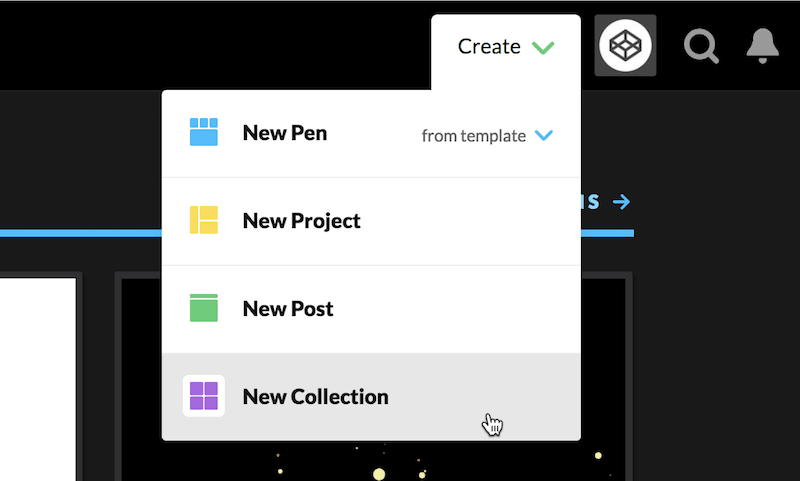Click the yellow New Project icon
800x481 pixels.
point(204,220)
